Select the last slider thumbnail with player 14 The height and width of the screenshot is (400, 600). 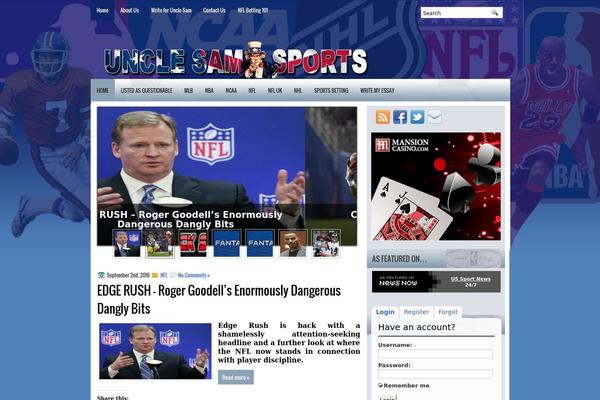326,243
